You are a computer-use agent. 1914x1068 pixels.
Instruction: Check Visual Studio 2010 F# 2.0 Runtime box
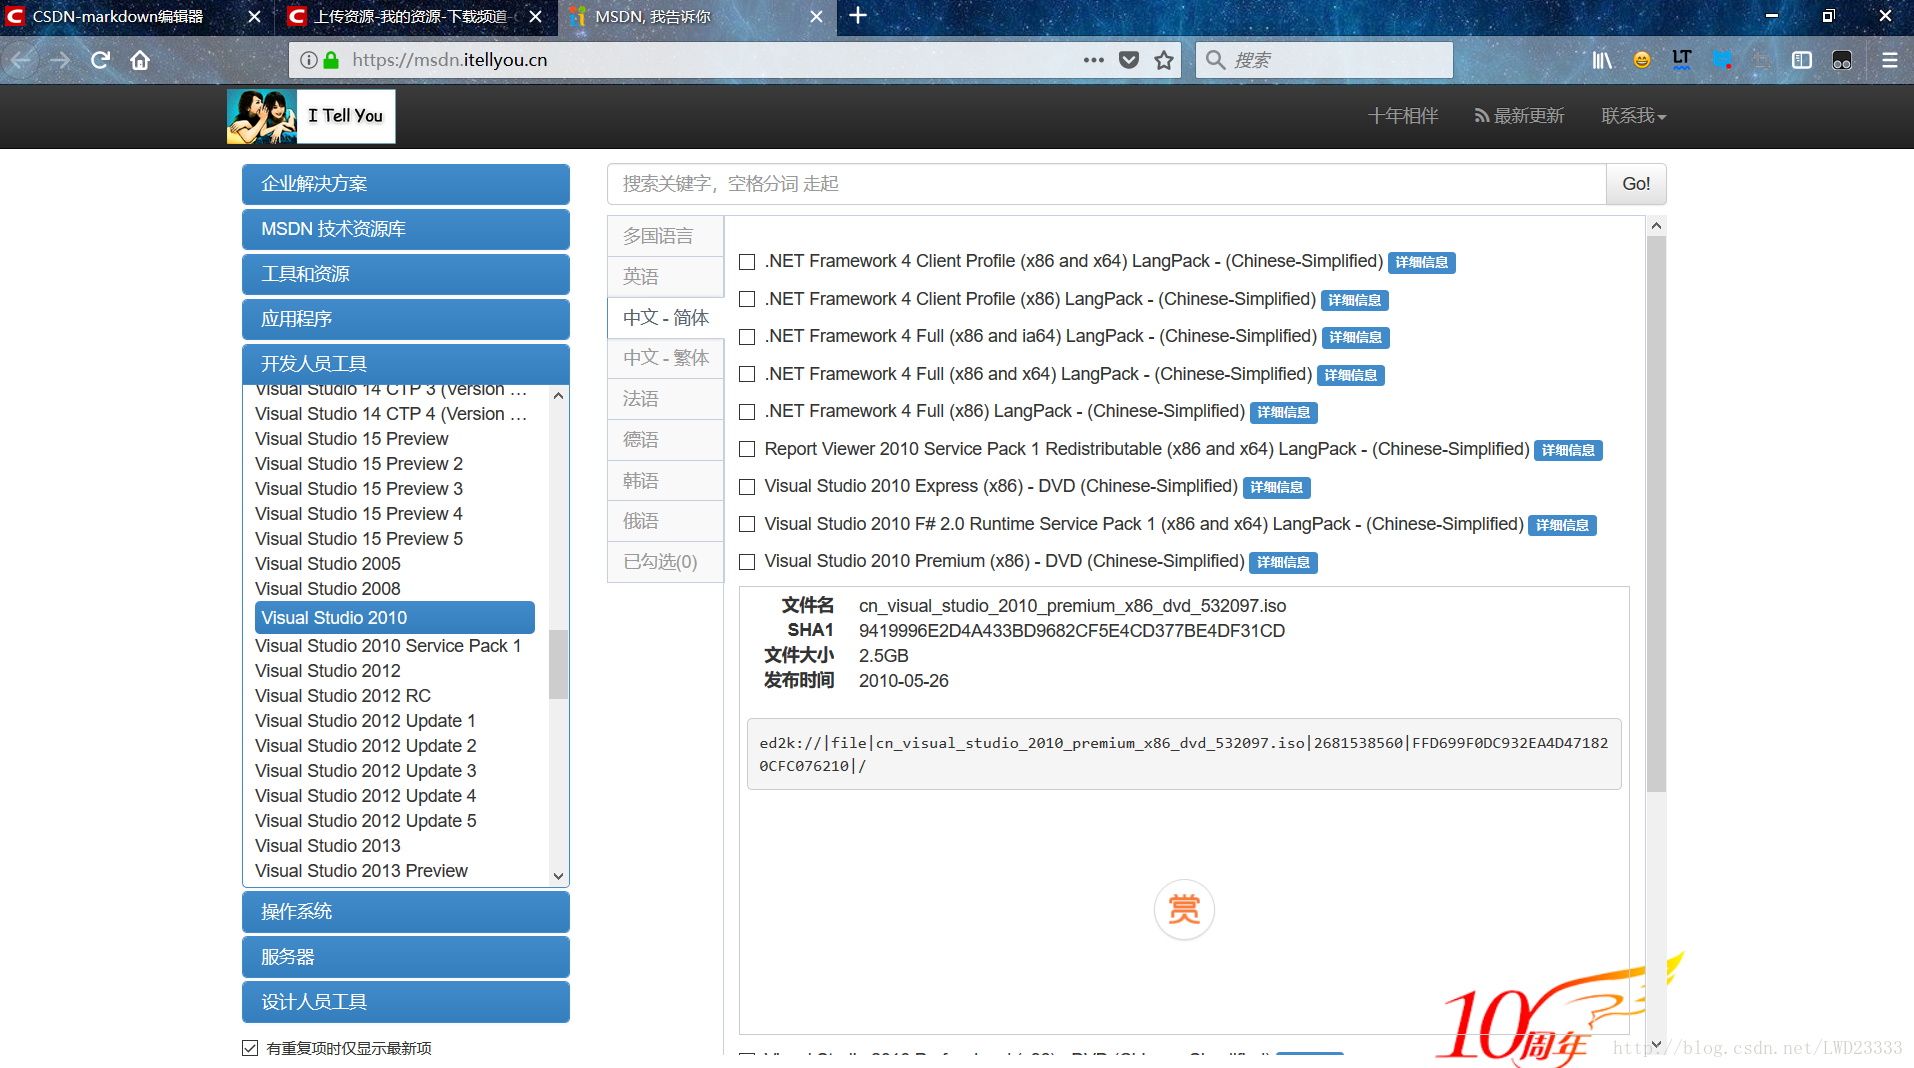point(747,524)
